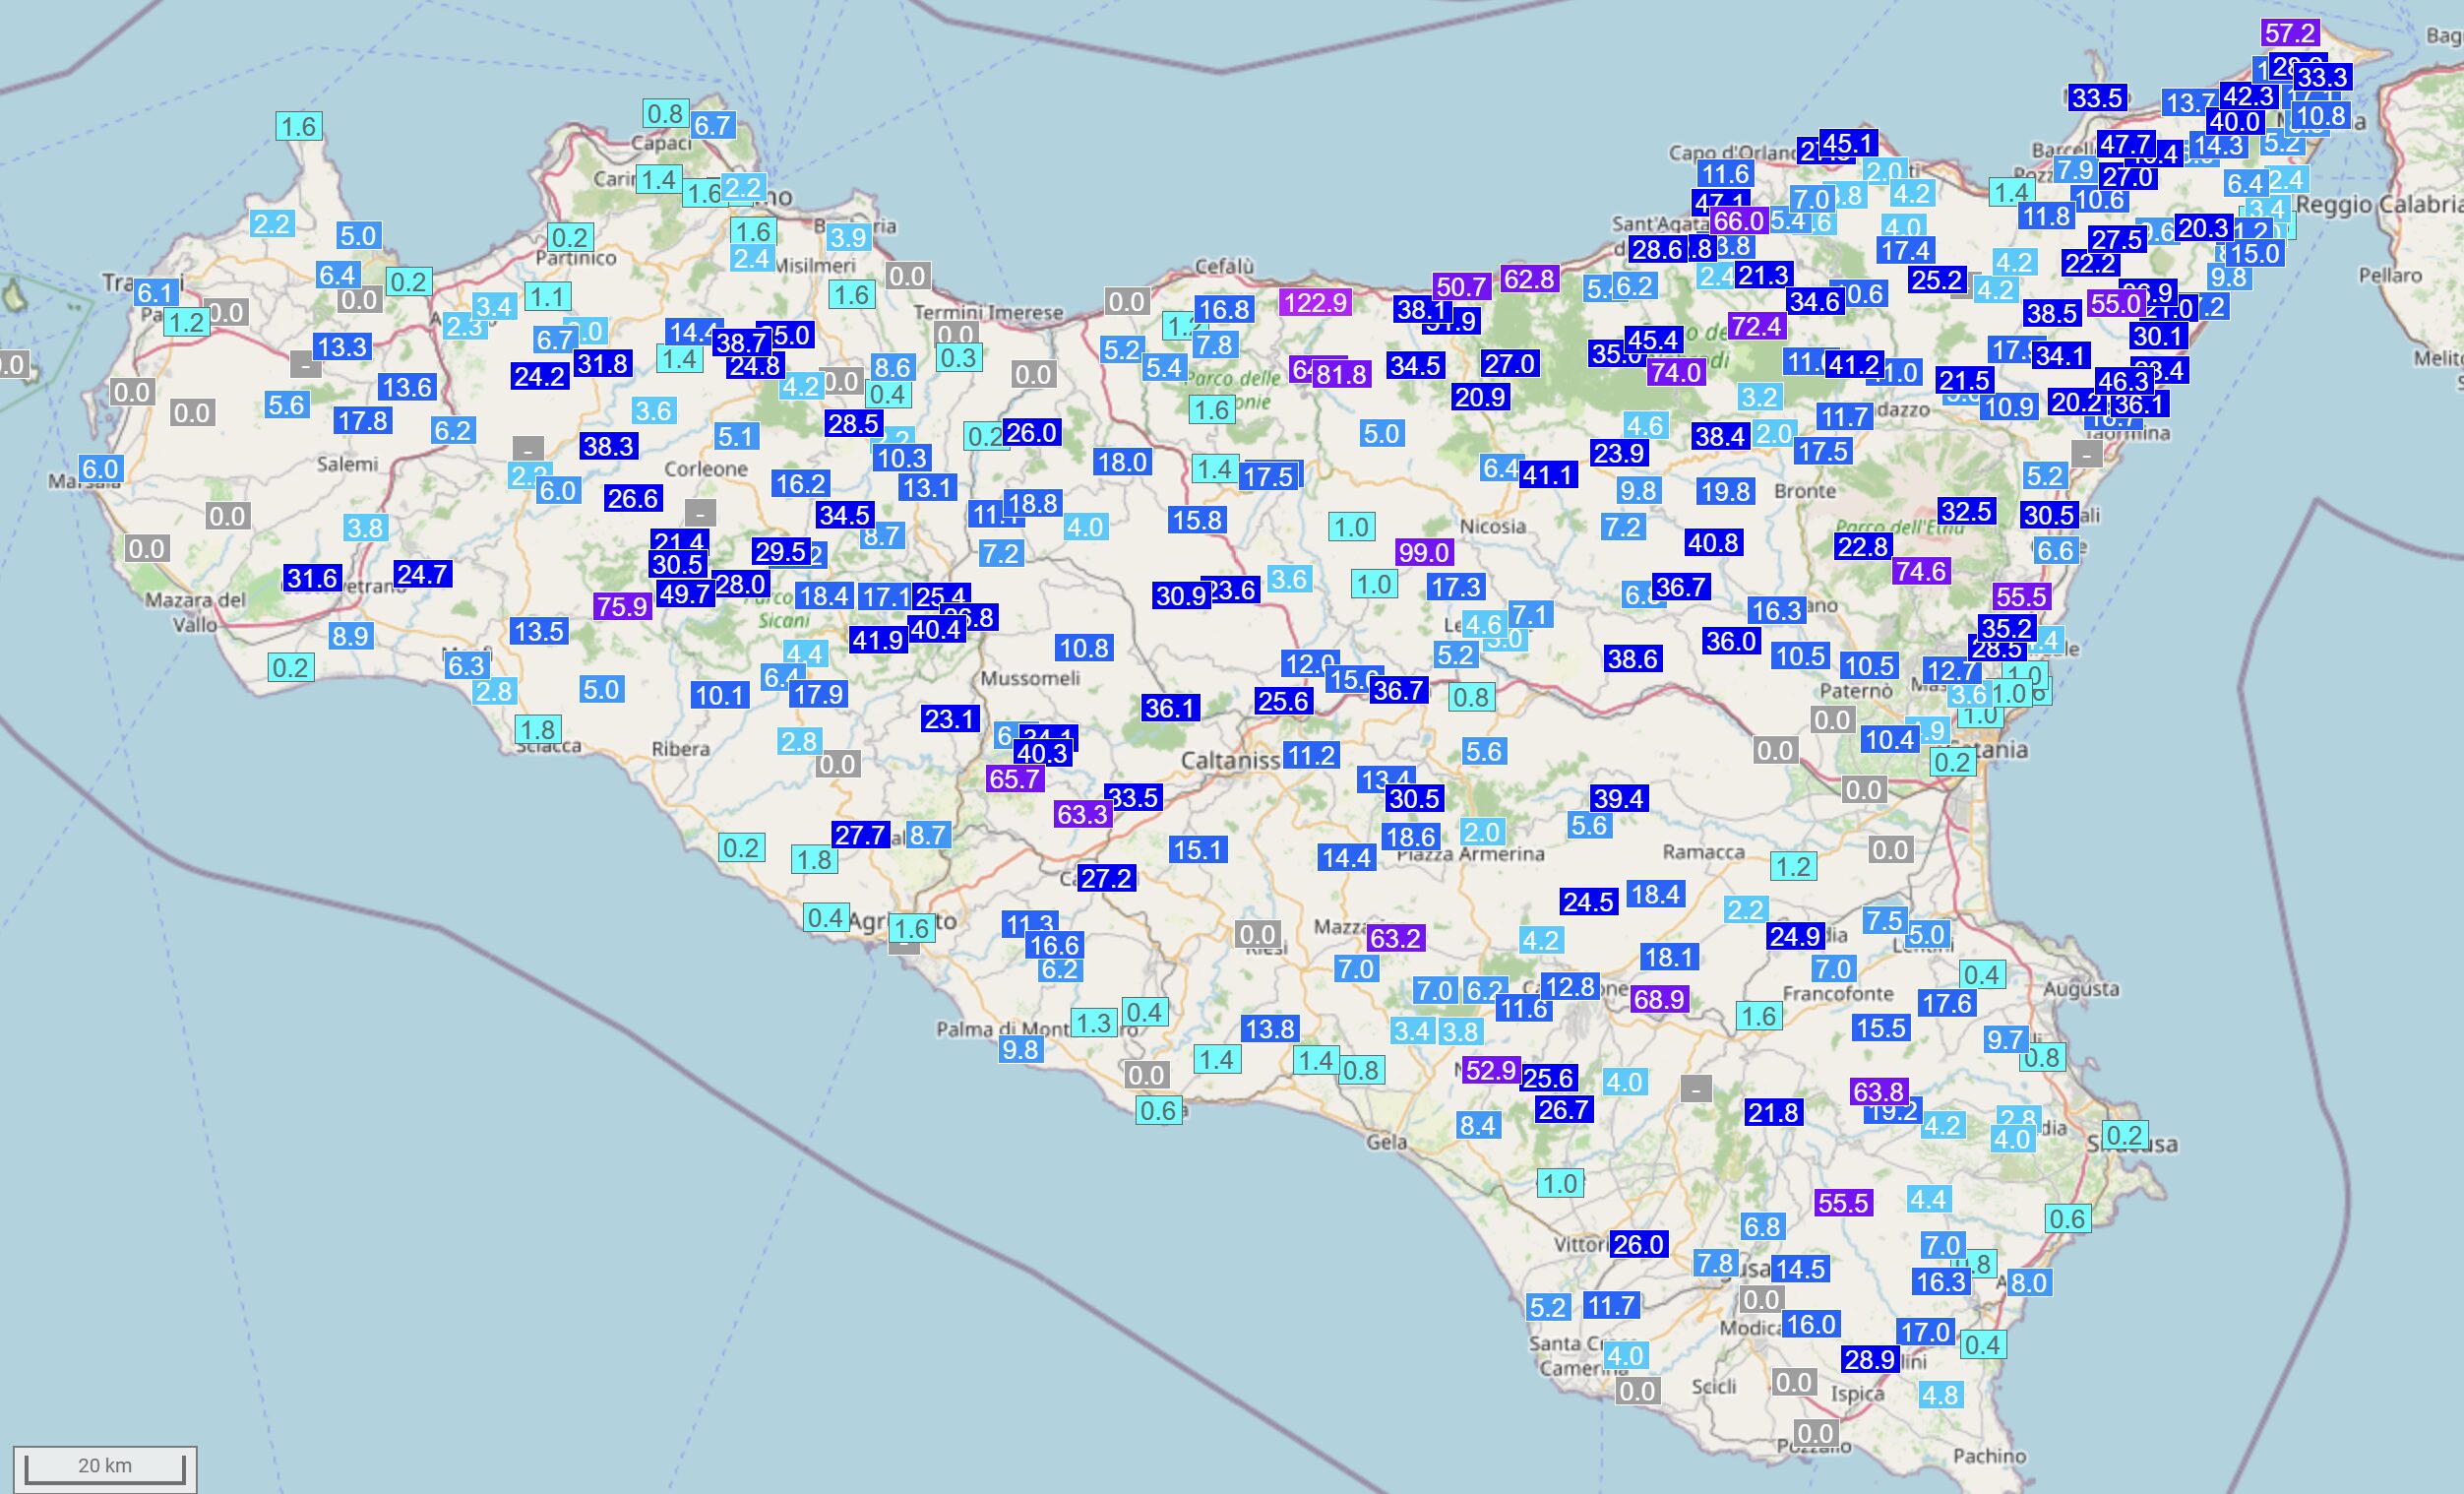The width and height of the screenshot is (2464, 1494).
Task: Select the 30.9 dark blue marker
Action: 1181,596
